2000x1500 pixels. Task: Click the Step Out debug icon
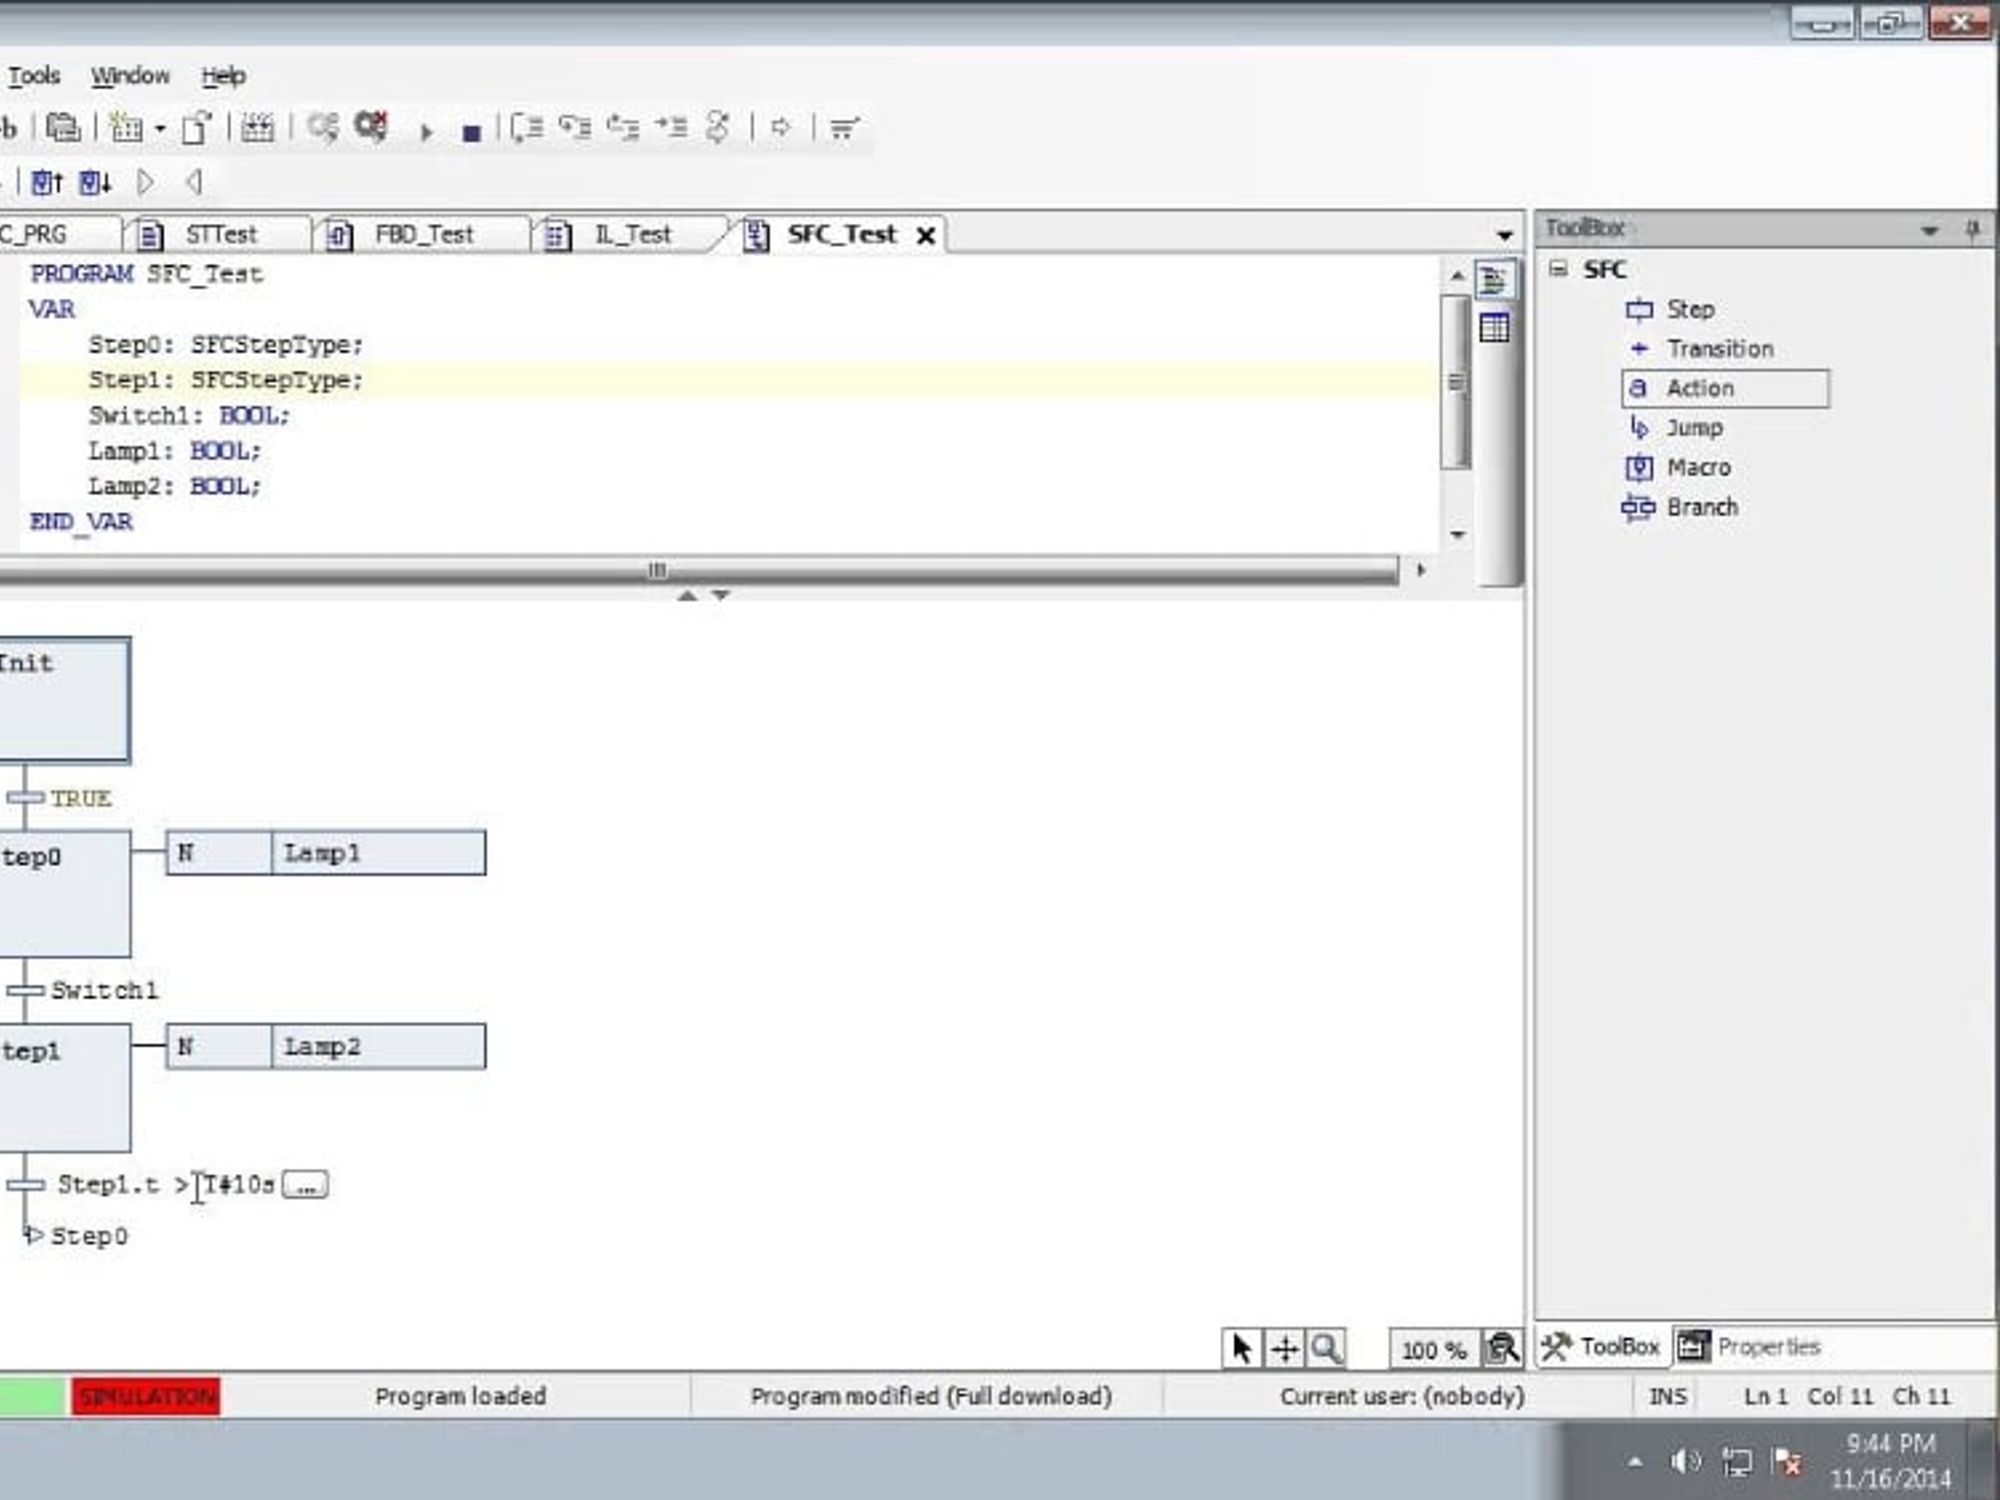tap(623, 128)
